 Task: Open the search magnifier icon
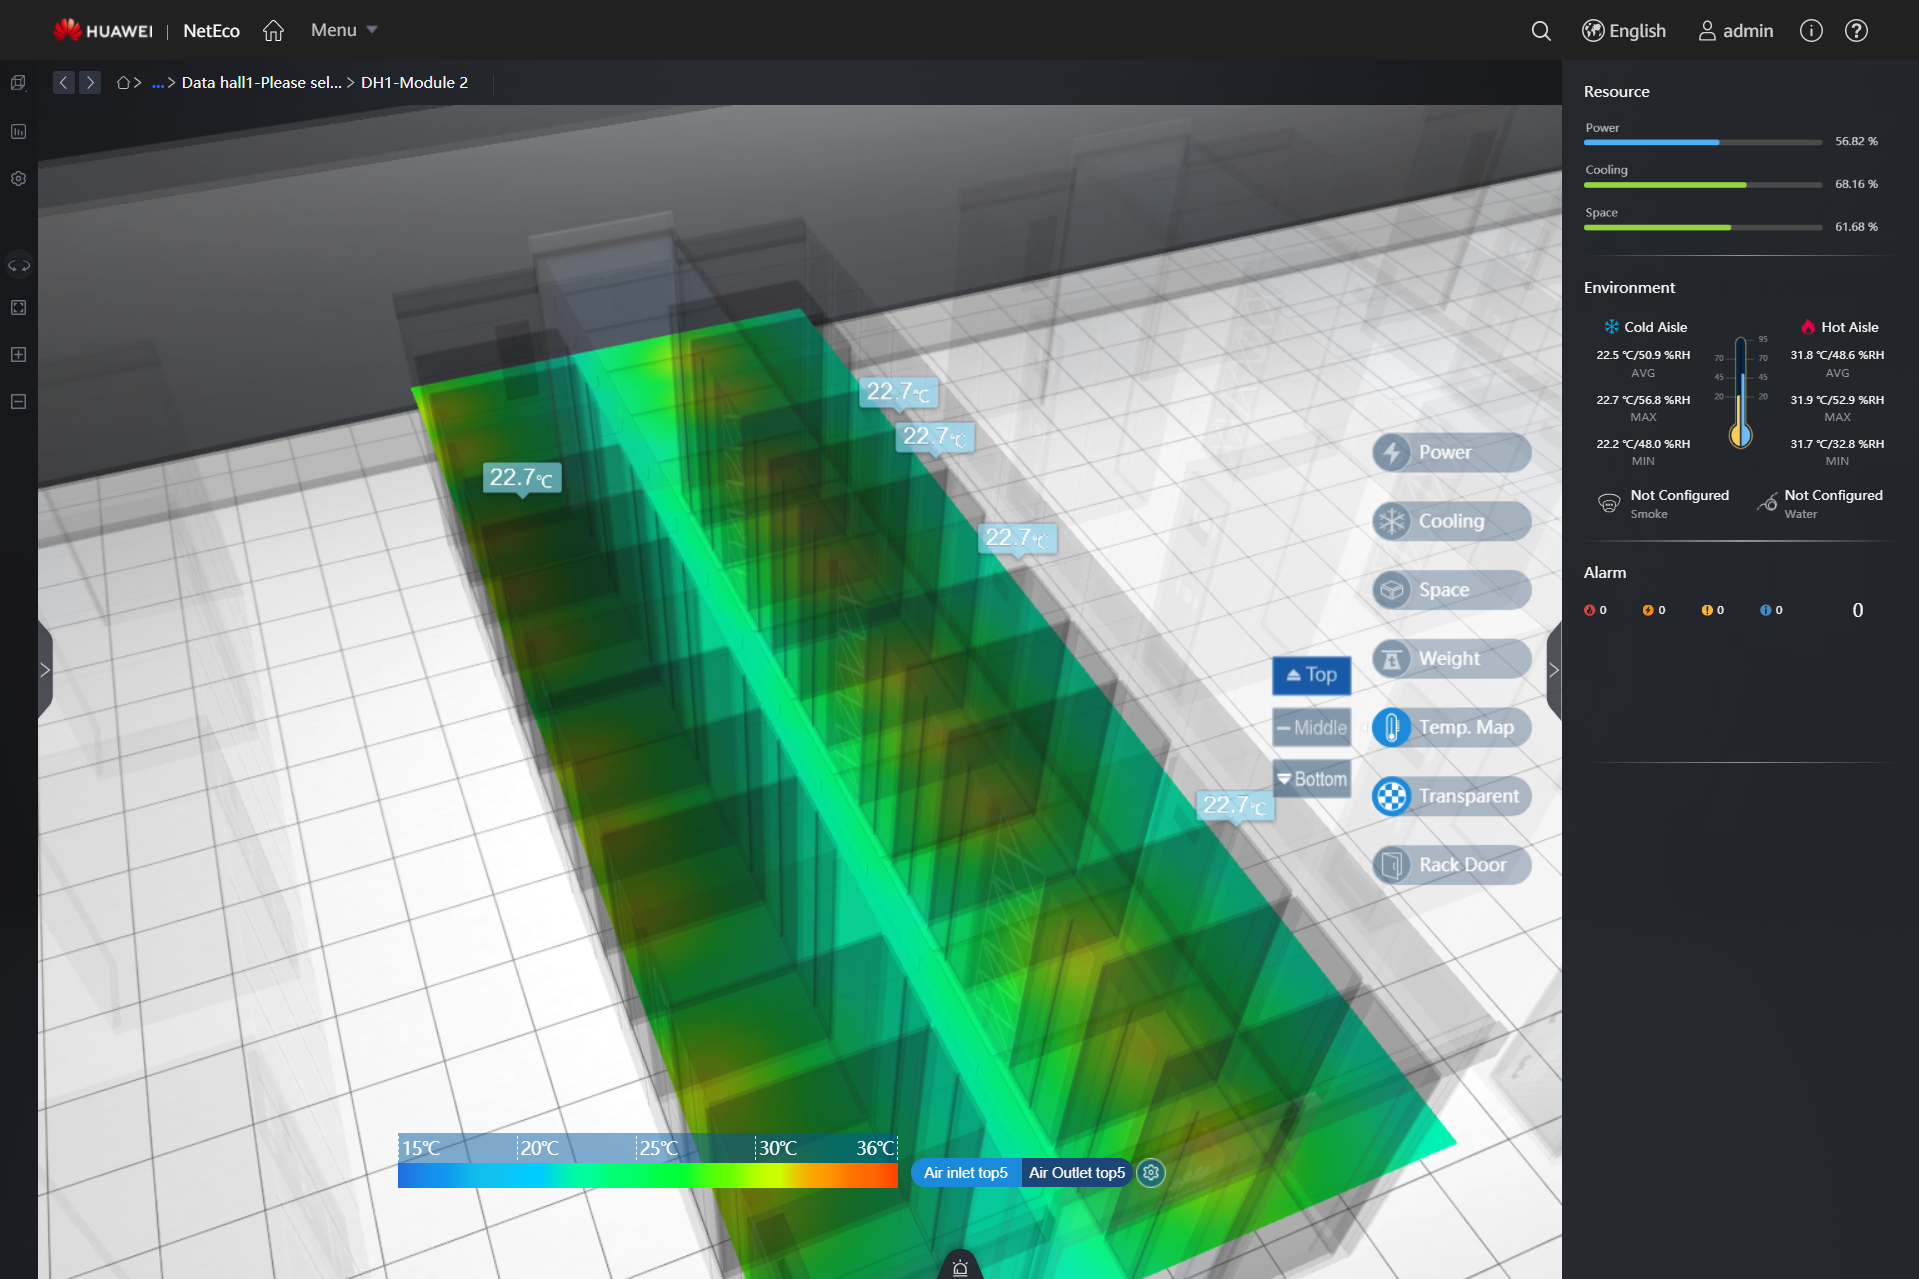[x=1541, y=31]
